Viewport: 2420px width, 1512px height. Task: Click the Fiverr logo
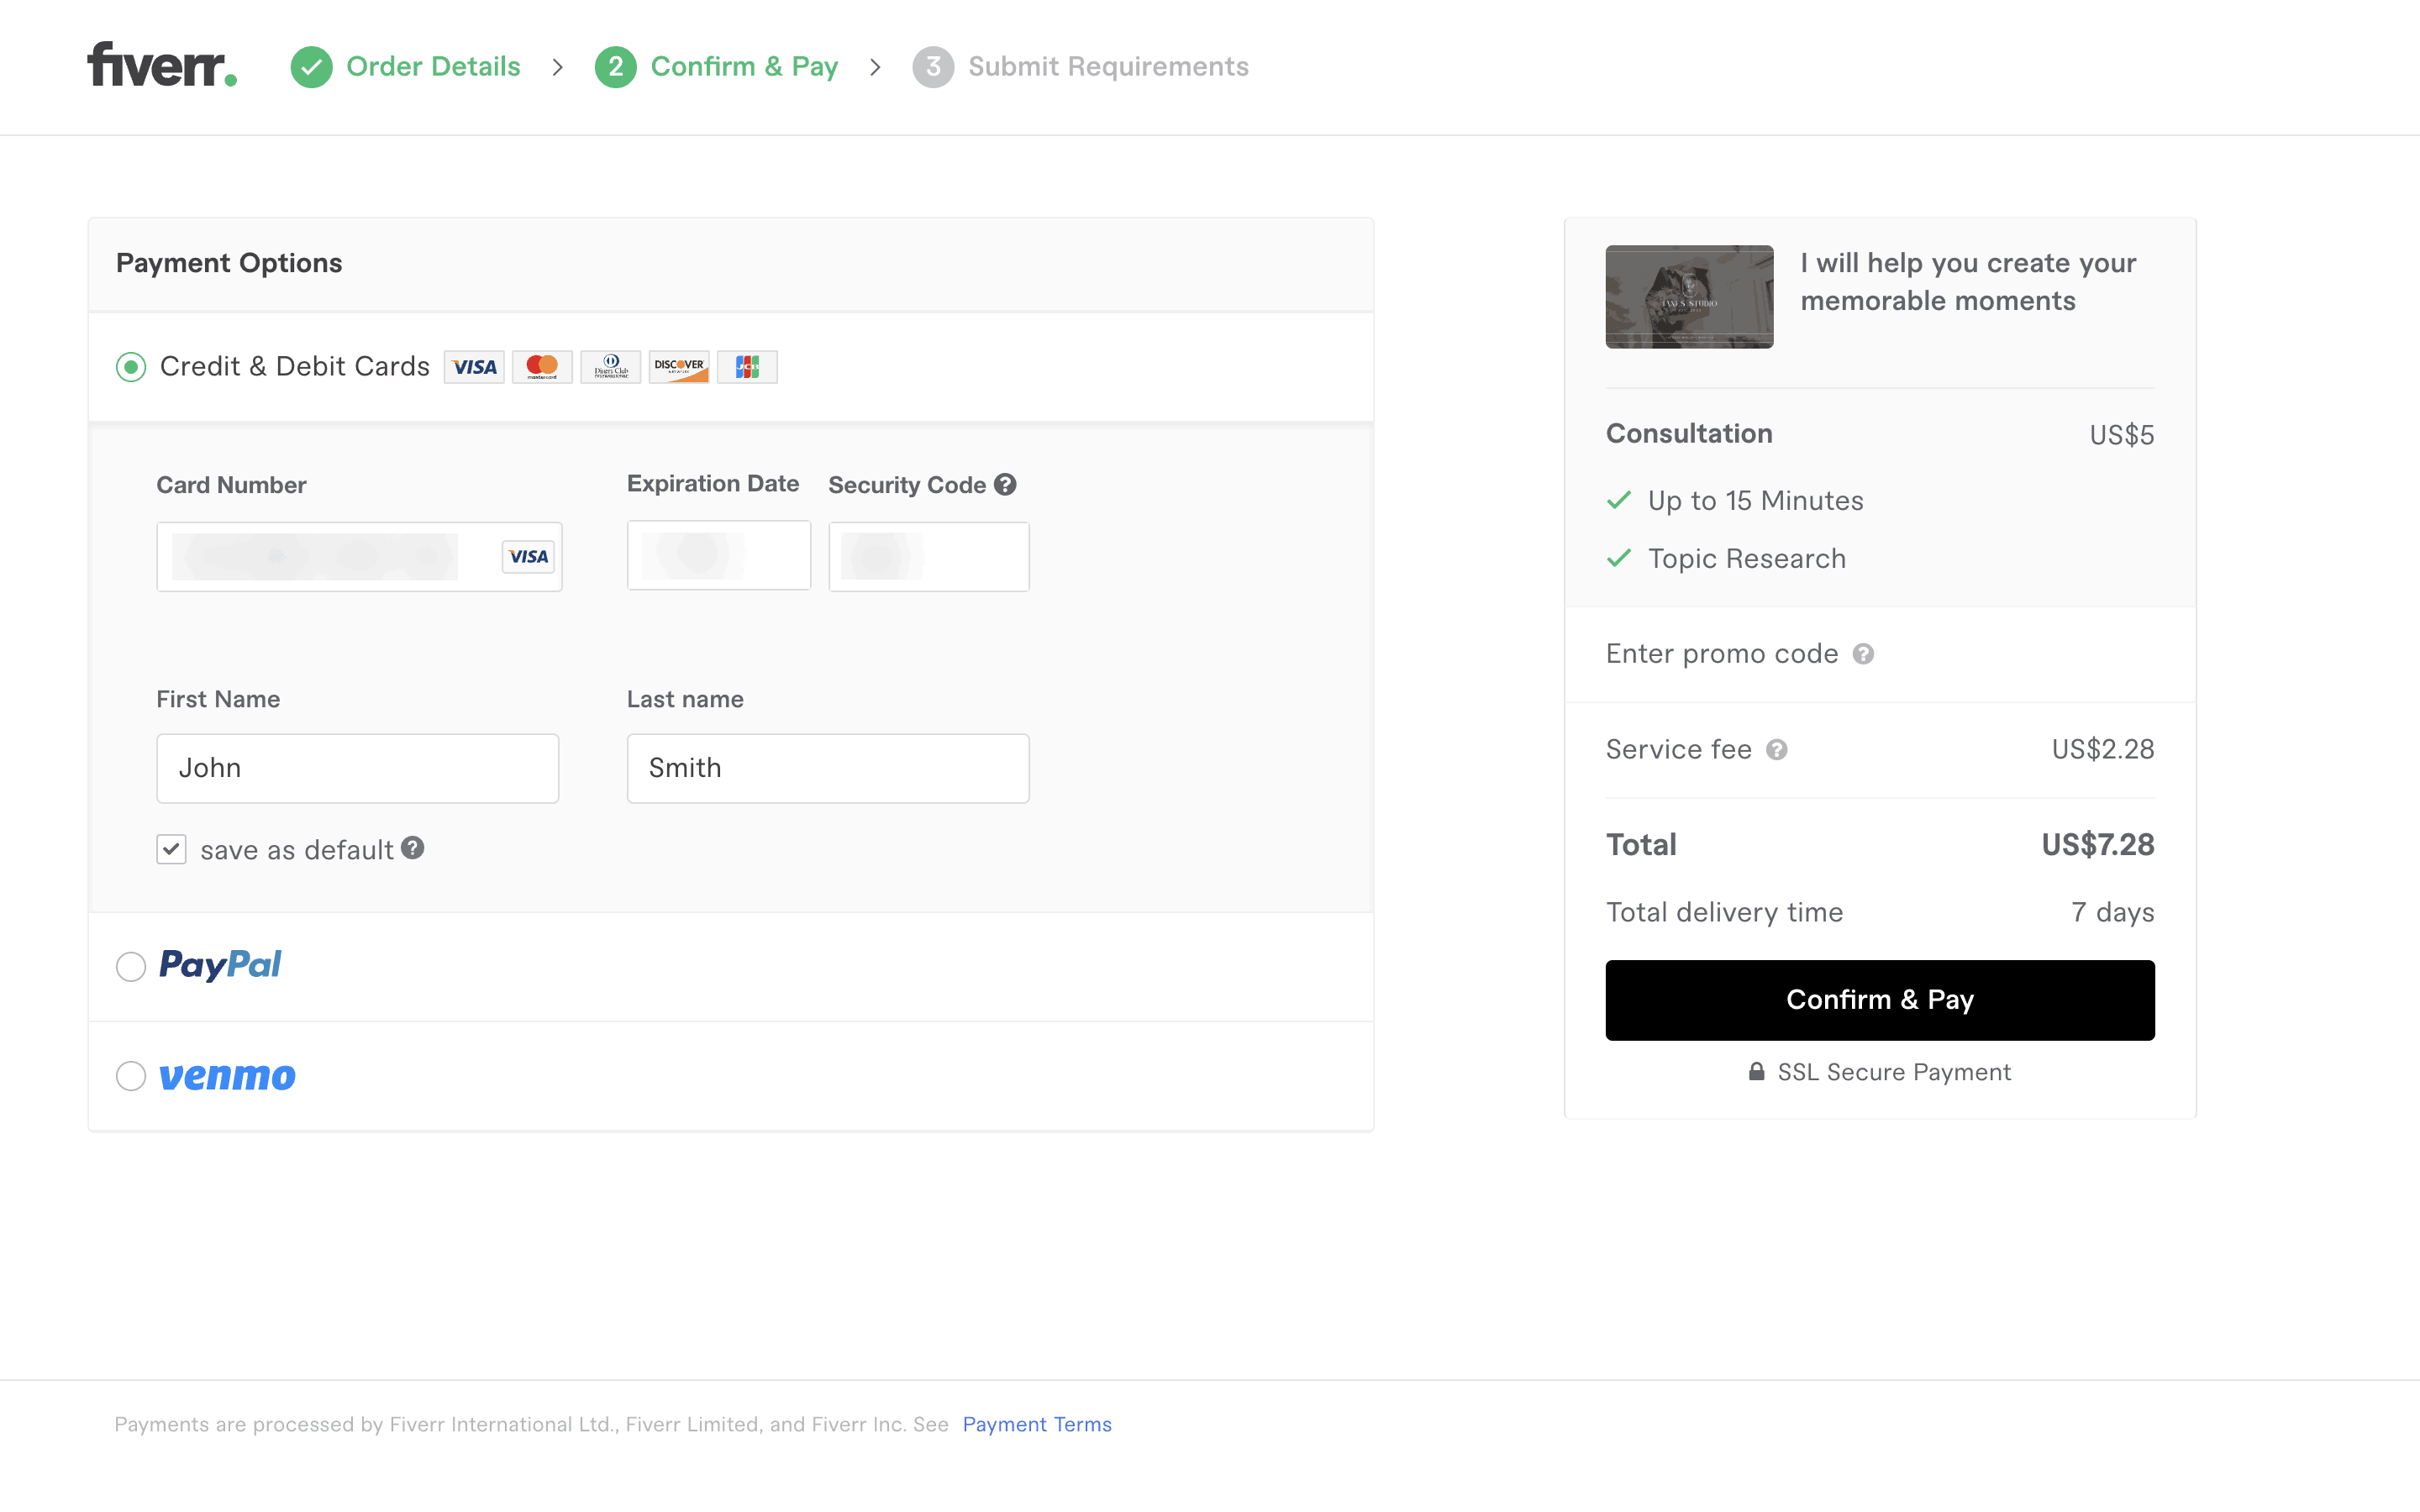[x=162, y=65]
